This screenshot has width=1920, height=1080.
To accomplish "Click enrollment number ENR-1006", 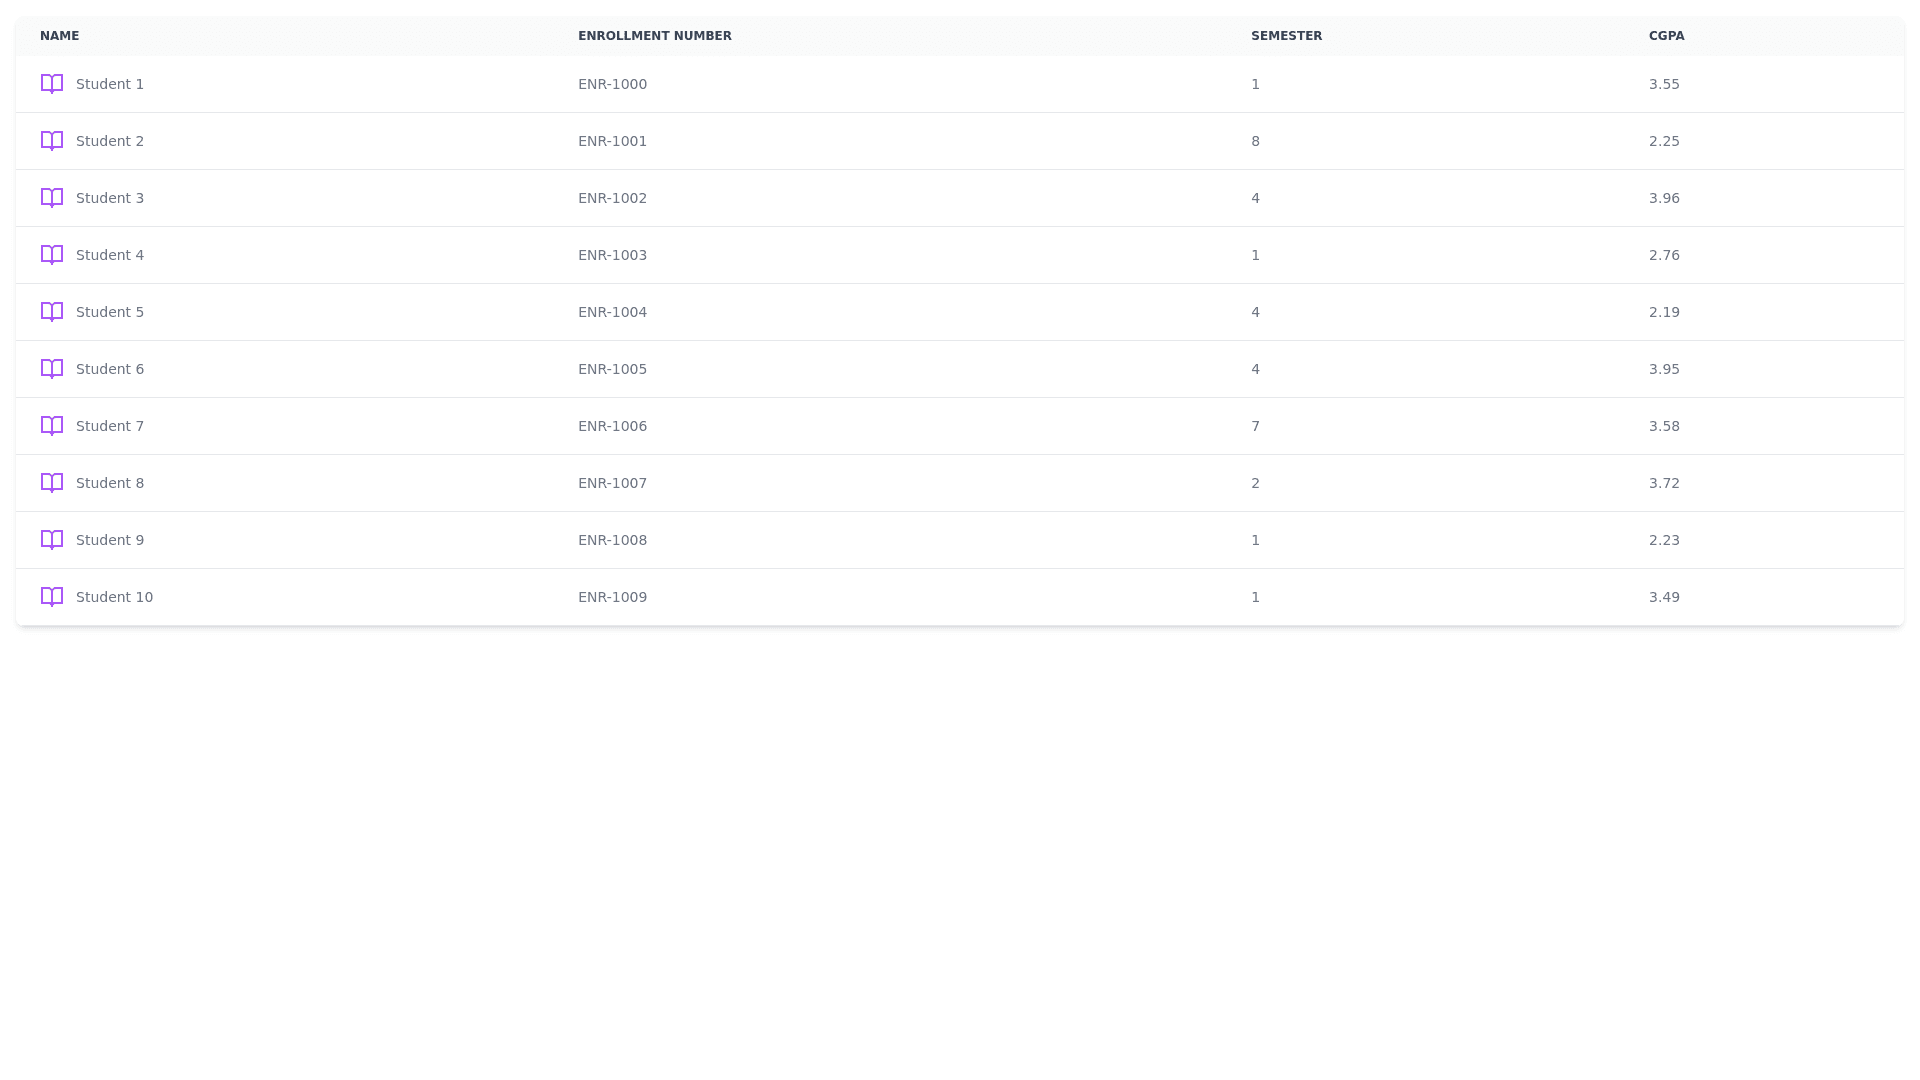I will (x=612, y=426).
